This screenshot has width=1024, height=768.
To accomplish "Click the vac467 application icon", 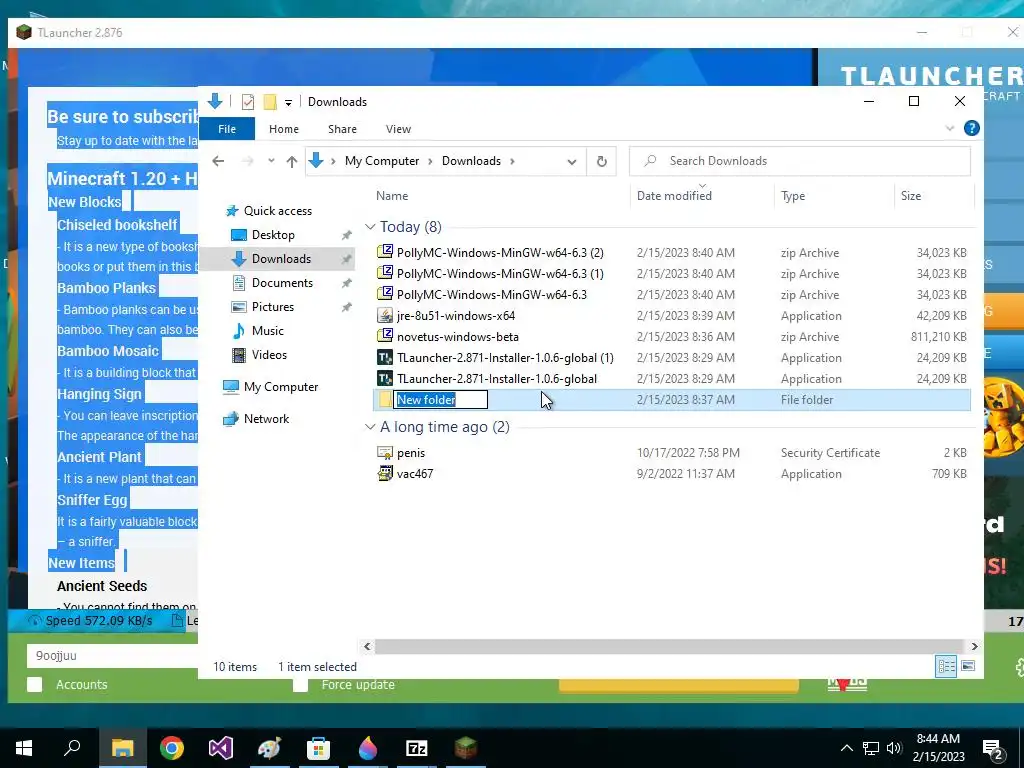I will pos(385,474).
